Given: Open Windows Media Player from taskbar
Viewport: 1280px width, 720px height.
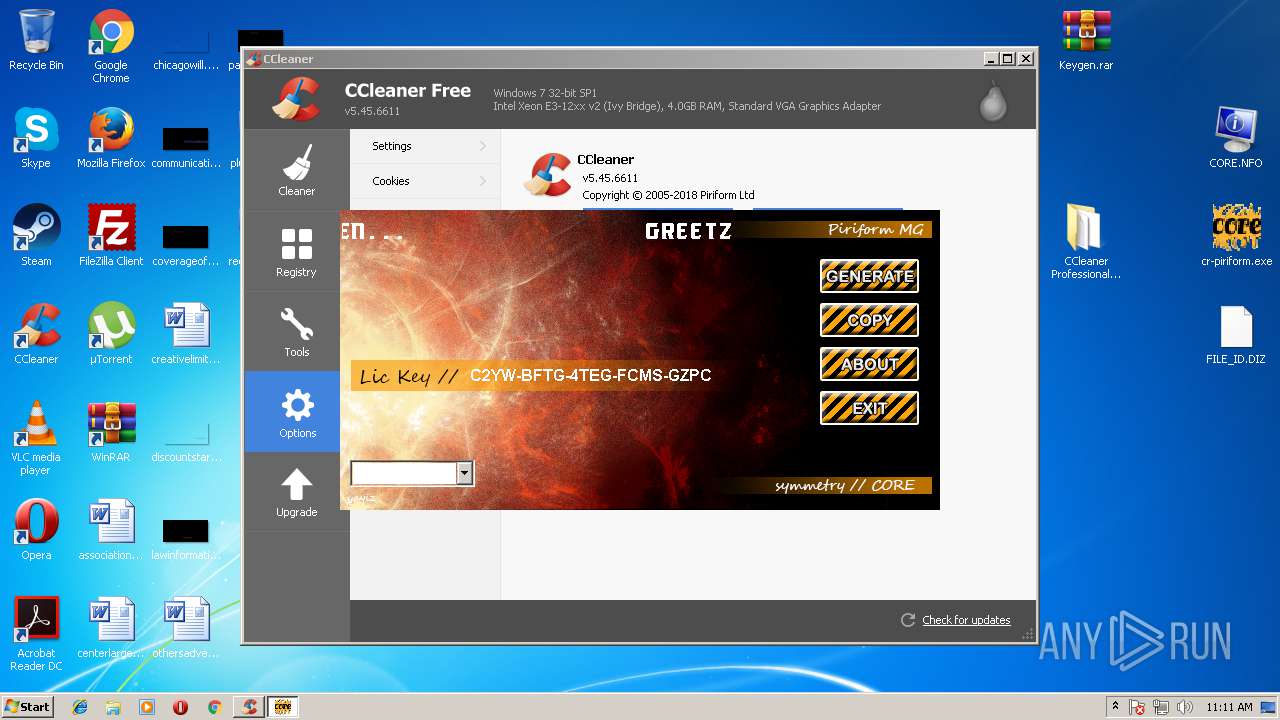Looking at the screenshot, I should (147, 707).
